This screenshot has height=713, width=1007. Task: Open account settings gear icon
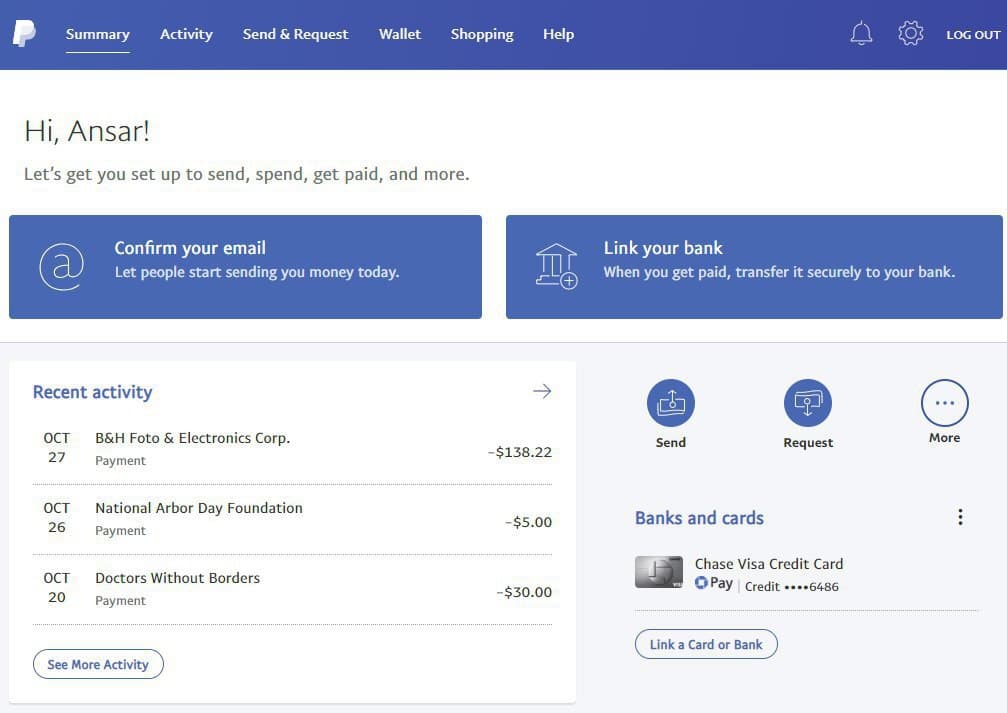point(910,34)
